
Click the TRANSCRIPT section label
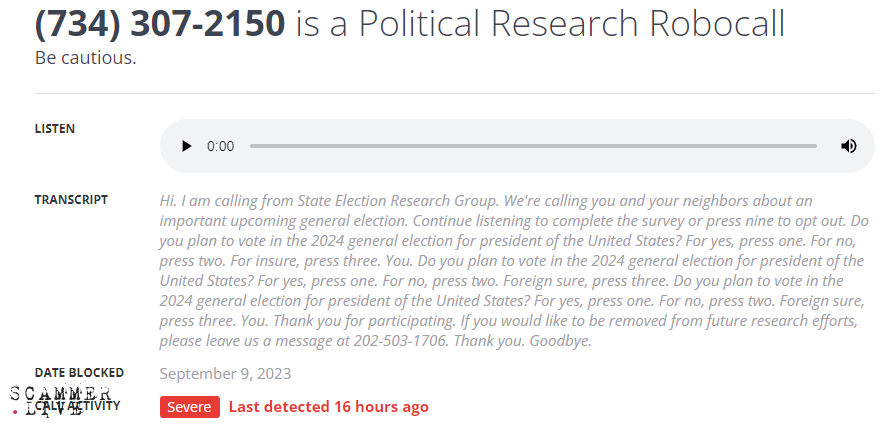tap(71, 200)
